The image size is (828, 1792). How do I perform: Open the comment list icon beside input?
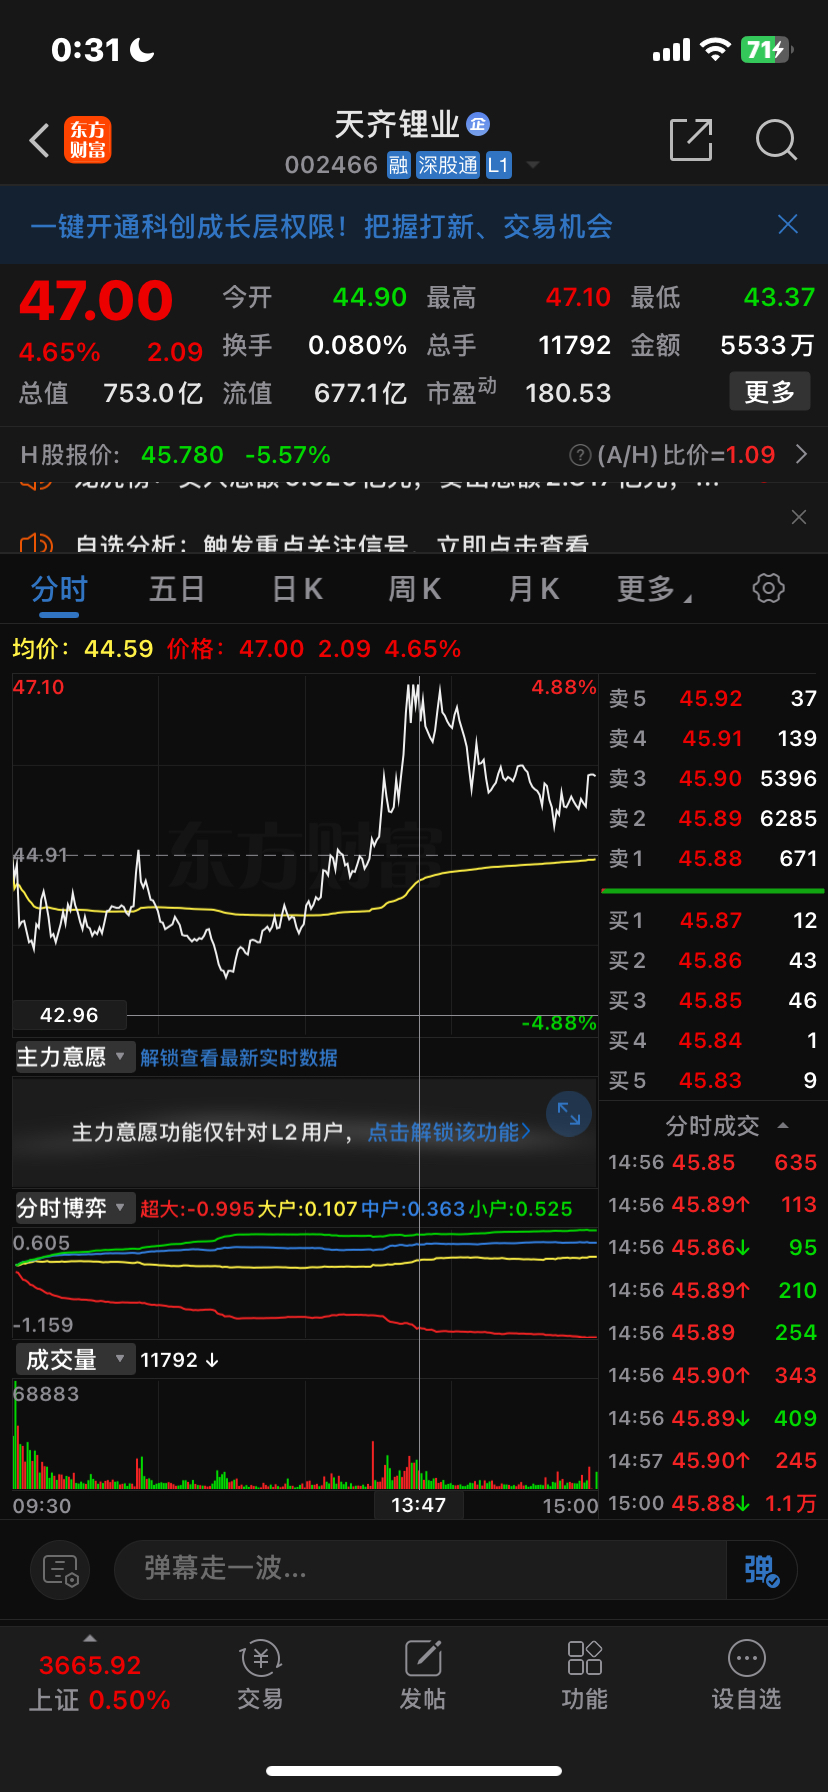(x=60, y=1570)
